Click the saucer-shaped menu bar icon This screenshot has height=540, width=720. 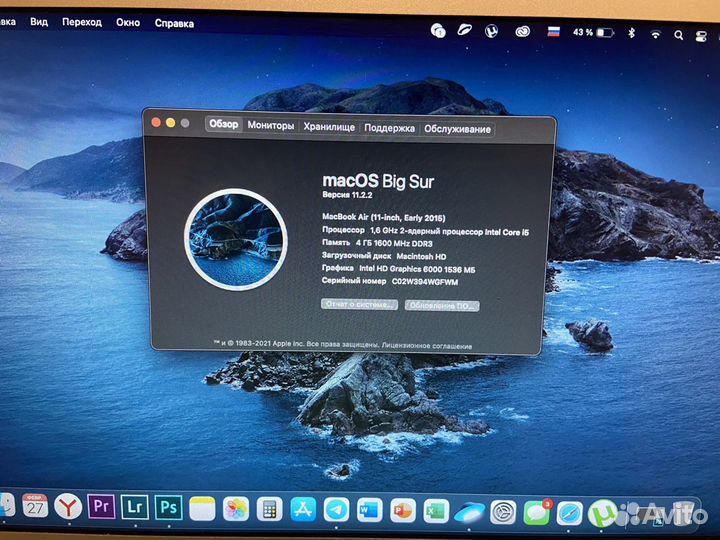click(x=464, y=30)
